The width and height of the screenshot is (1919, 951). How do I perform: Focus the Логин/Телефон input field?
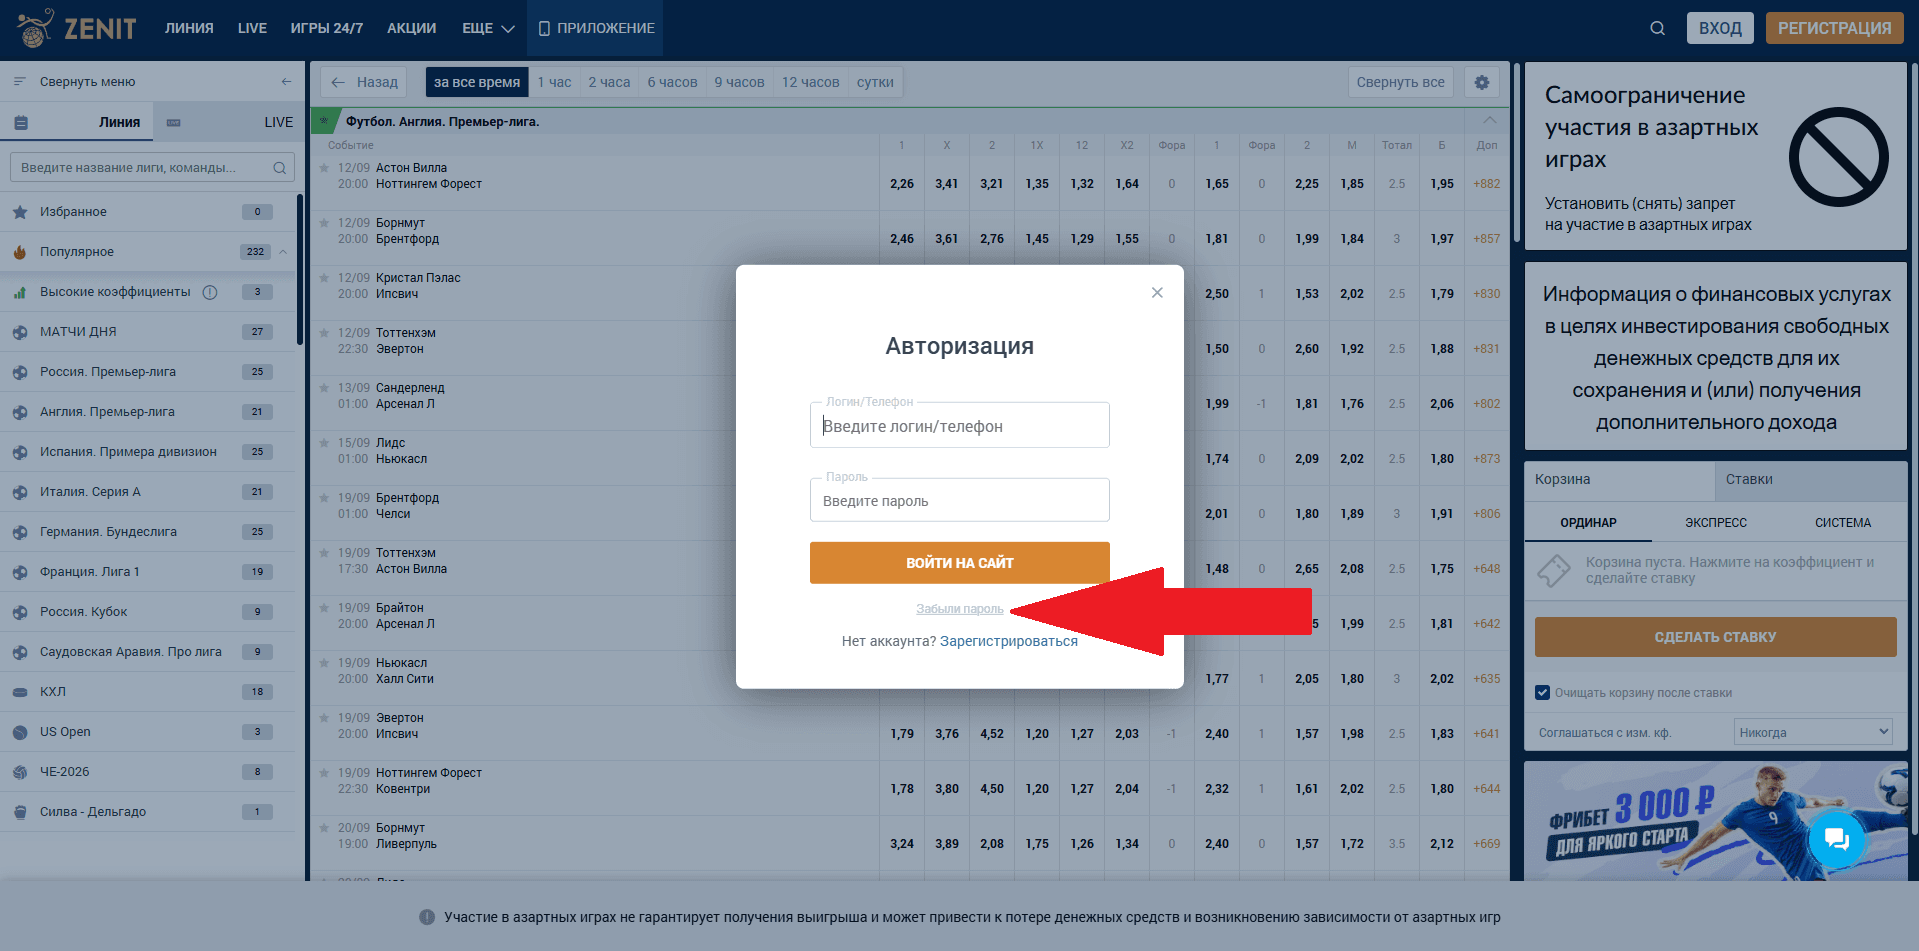click(x=959, y=425)
